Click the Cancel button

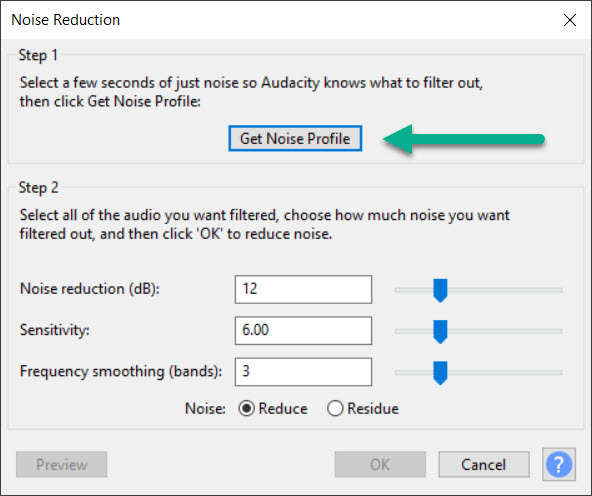pos(484,464)
